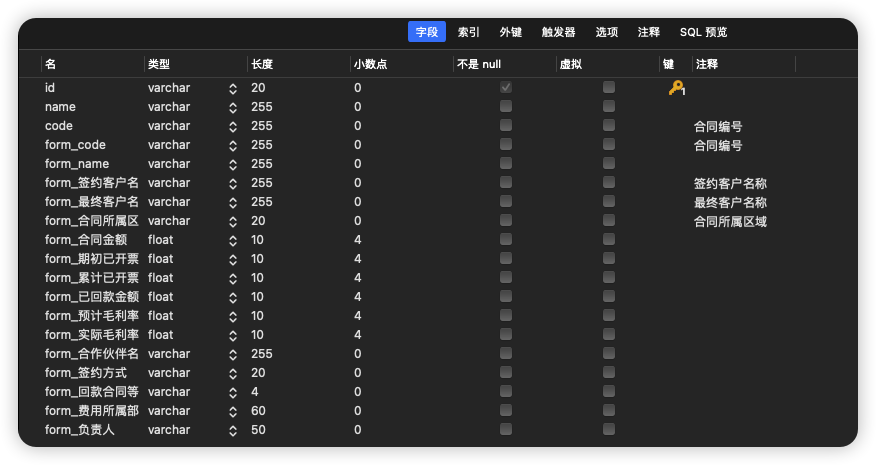This screenshot has height=465, width=876.
Task: Select the form_合同所属区 field name
Action: click(92, 221)
